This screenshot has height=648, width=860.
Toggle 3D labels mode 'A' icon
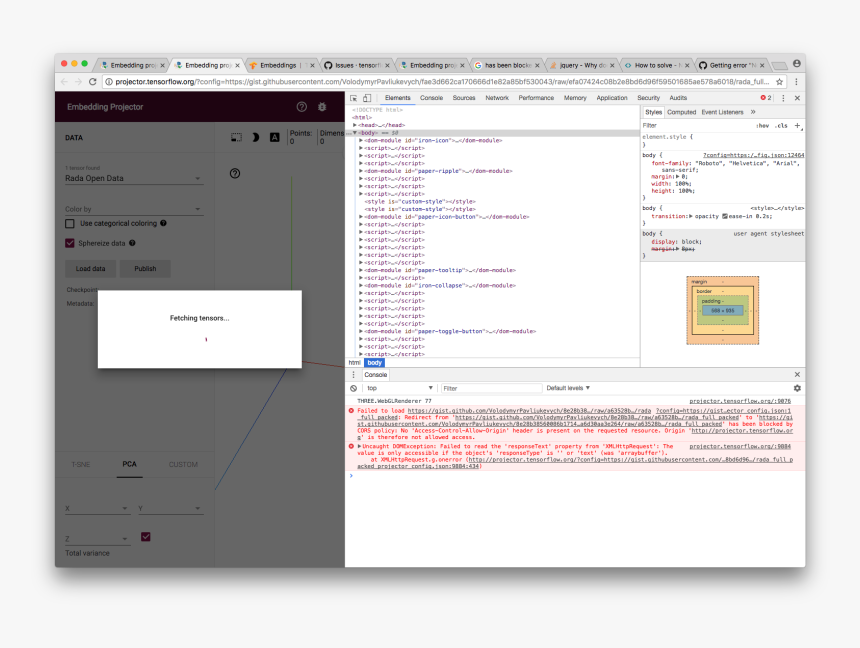(275, 137)
